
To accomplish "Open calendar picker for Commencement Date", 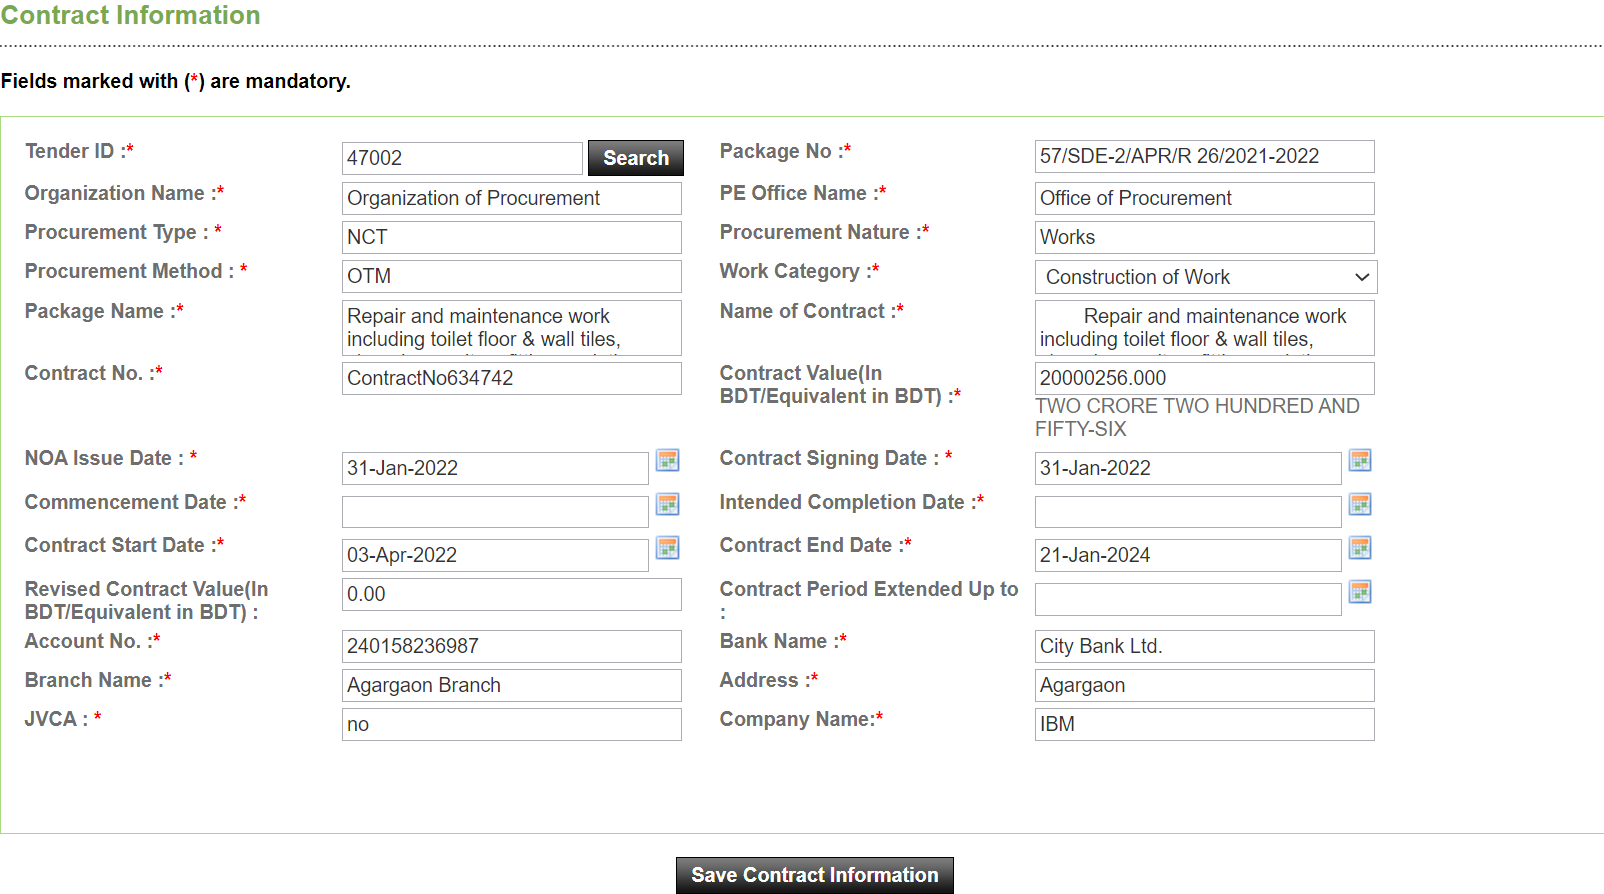I will point(667,504).
